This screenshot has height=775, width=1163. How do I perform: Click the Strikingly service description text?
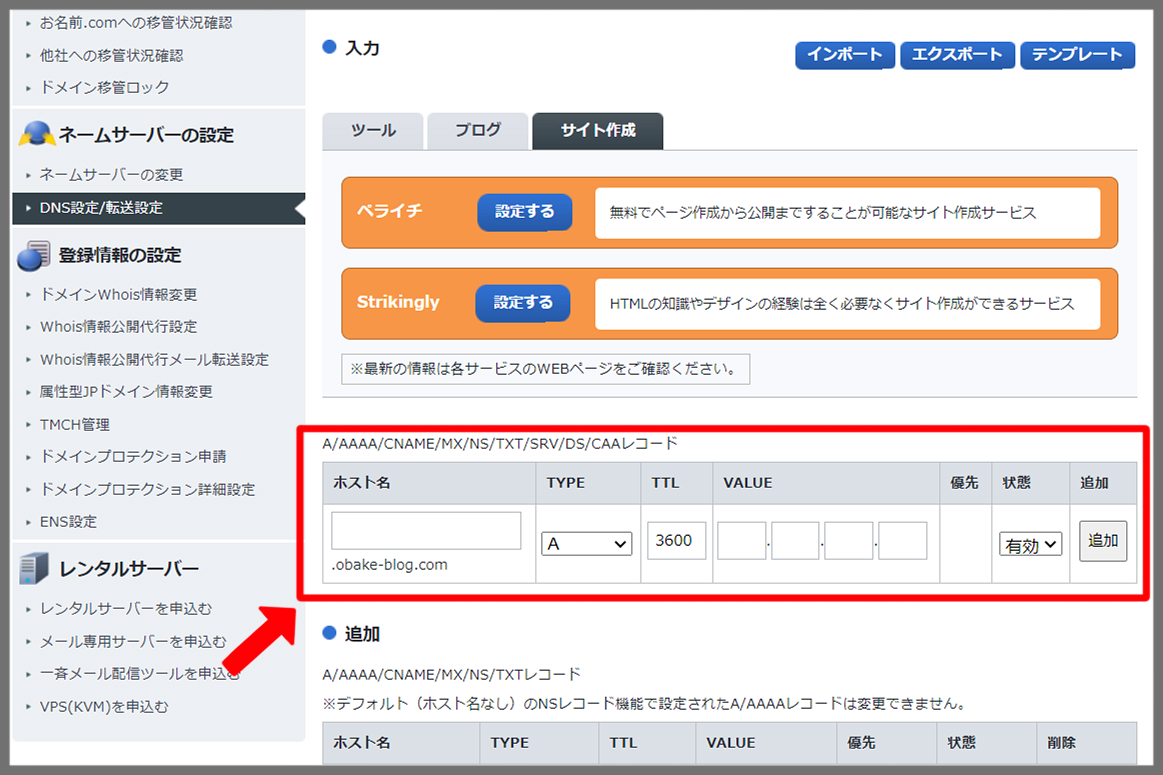(842, 304)
